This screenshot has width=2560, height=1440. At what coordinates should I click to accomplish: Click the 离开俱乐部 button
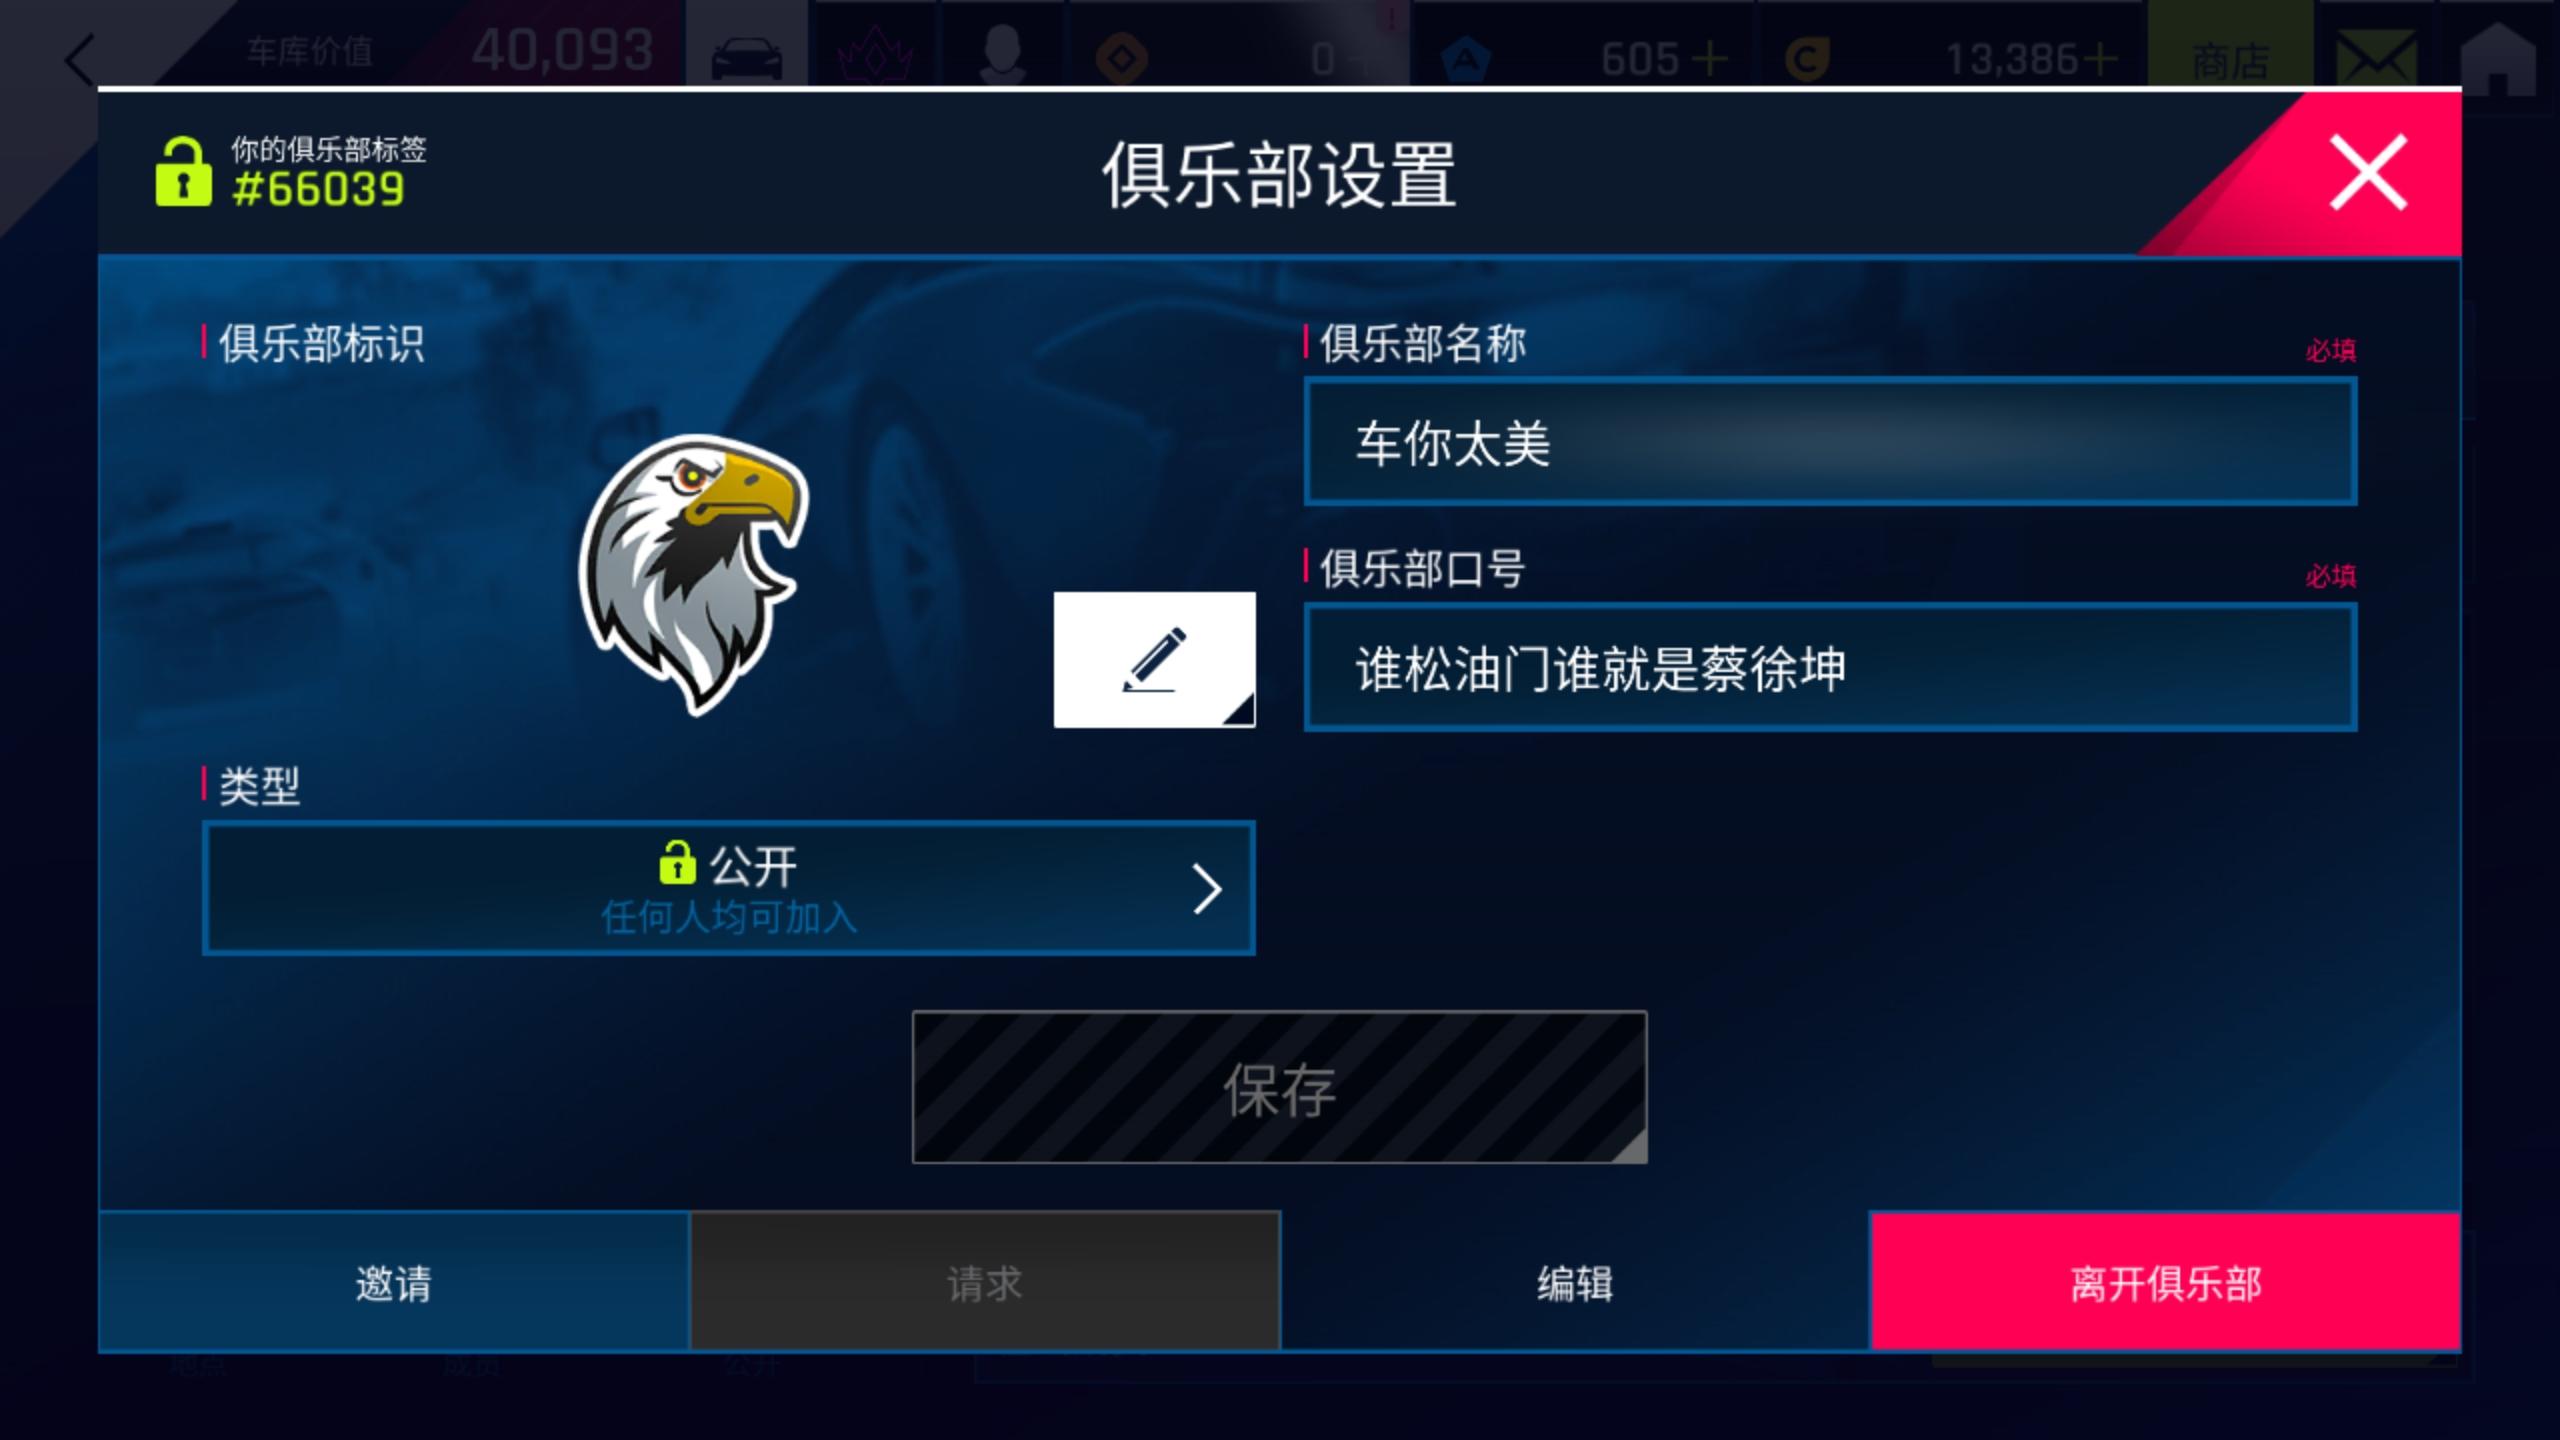coord(2165,1282)
